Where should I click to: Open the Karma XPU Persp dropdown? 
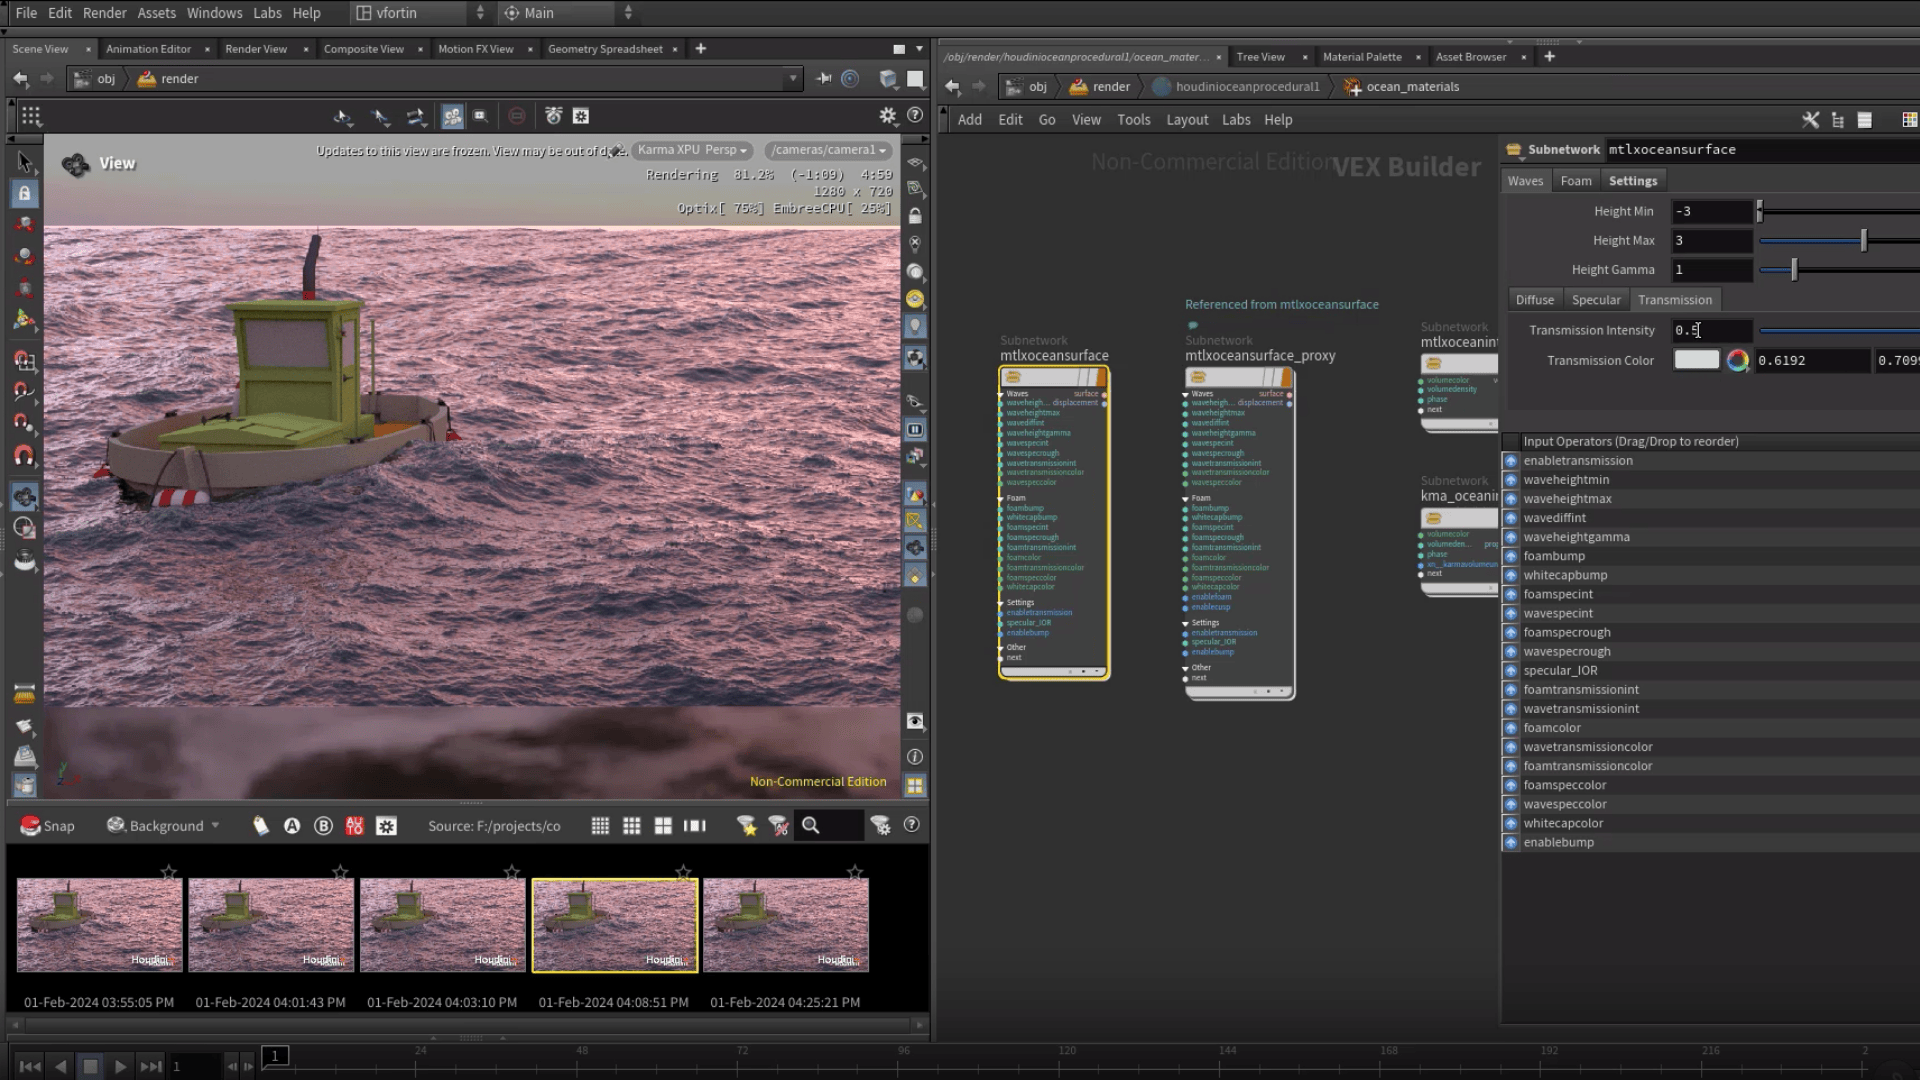click(x=692, y=150)
